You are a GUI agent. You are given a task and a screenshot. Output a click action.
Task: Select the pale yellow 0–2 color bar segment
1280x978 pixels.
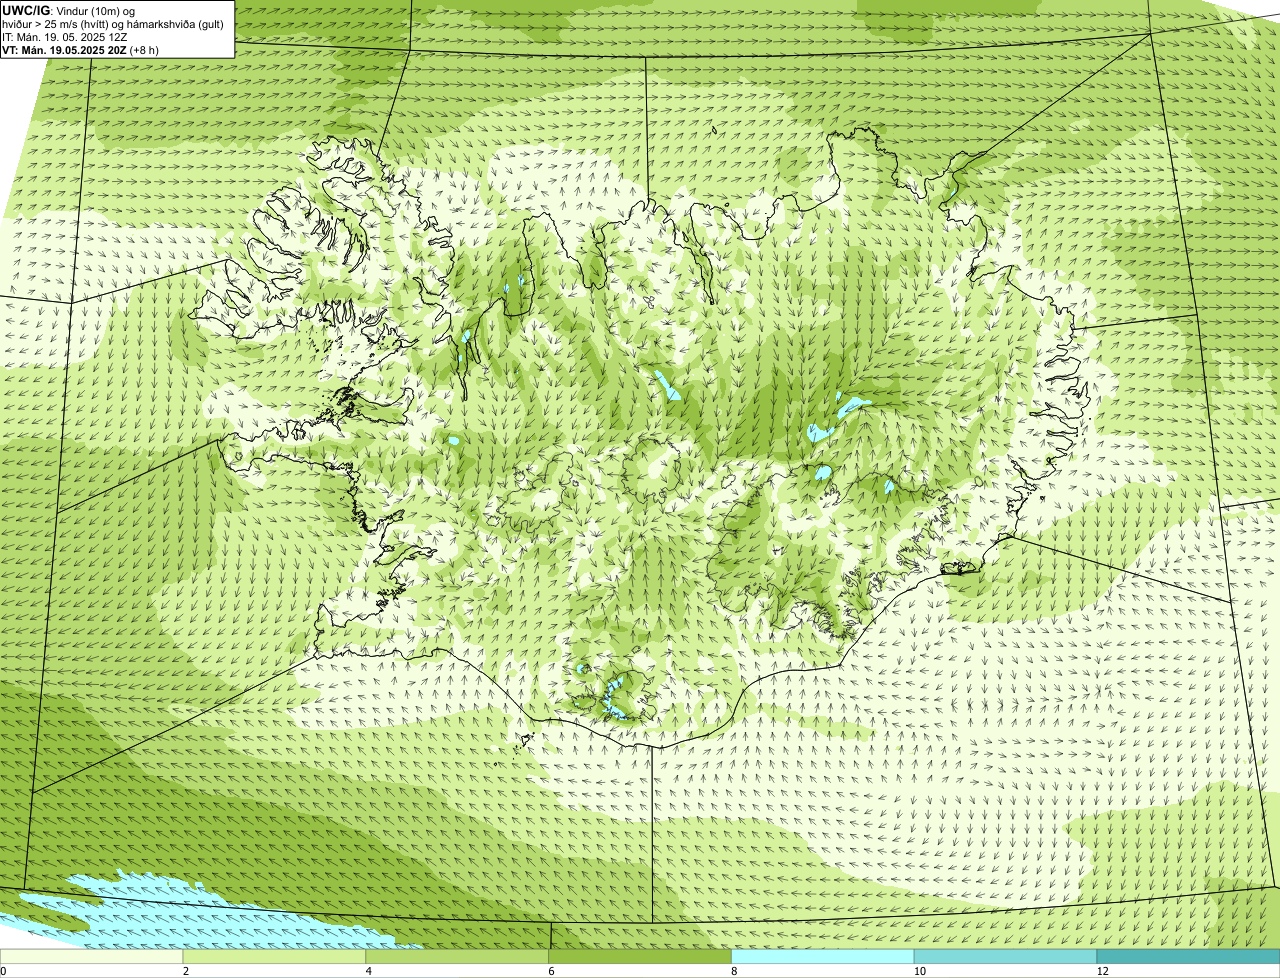click(92, 957)
